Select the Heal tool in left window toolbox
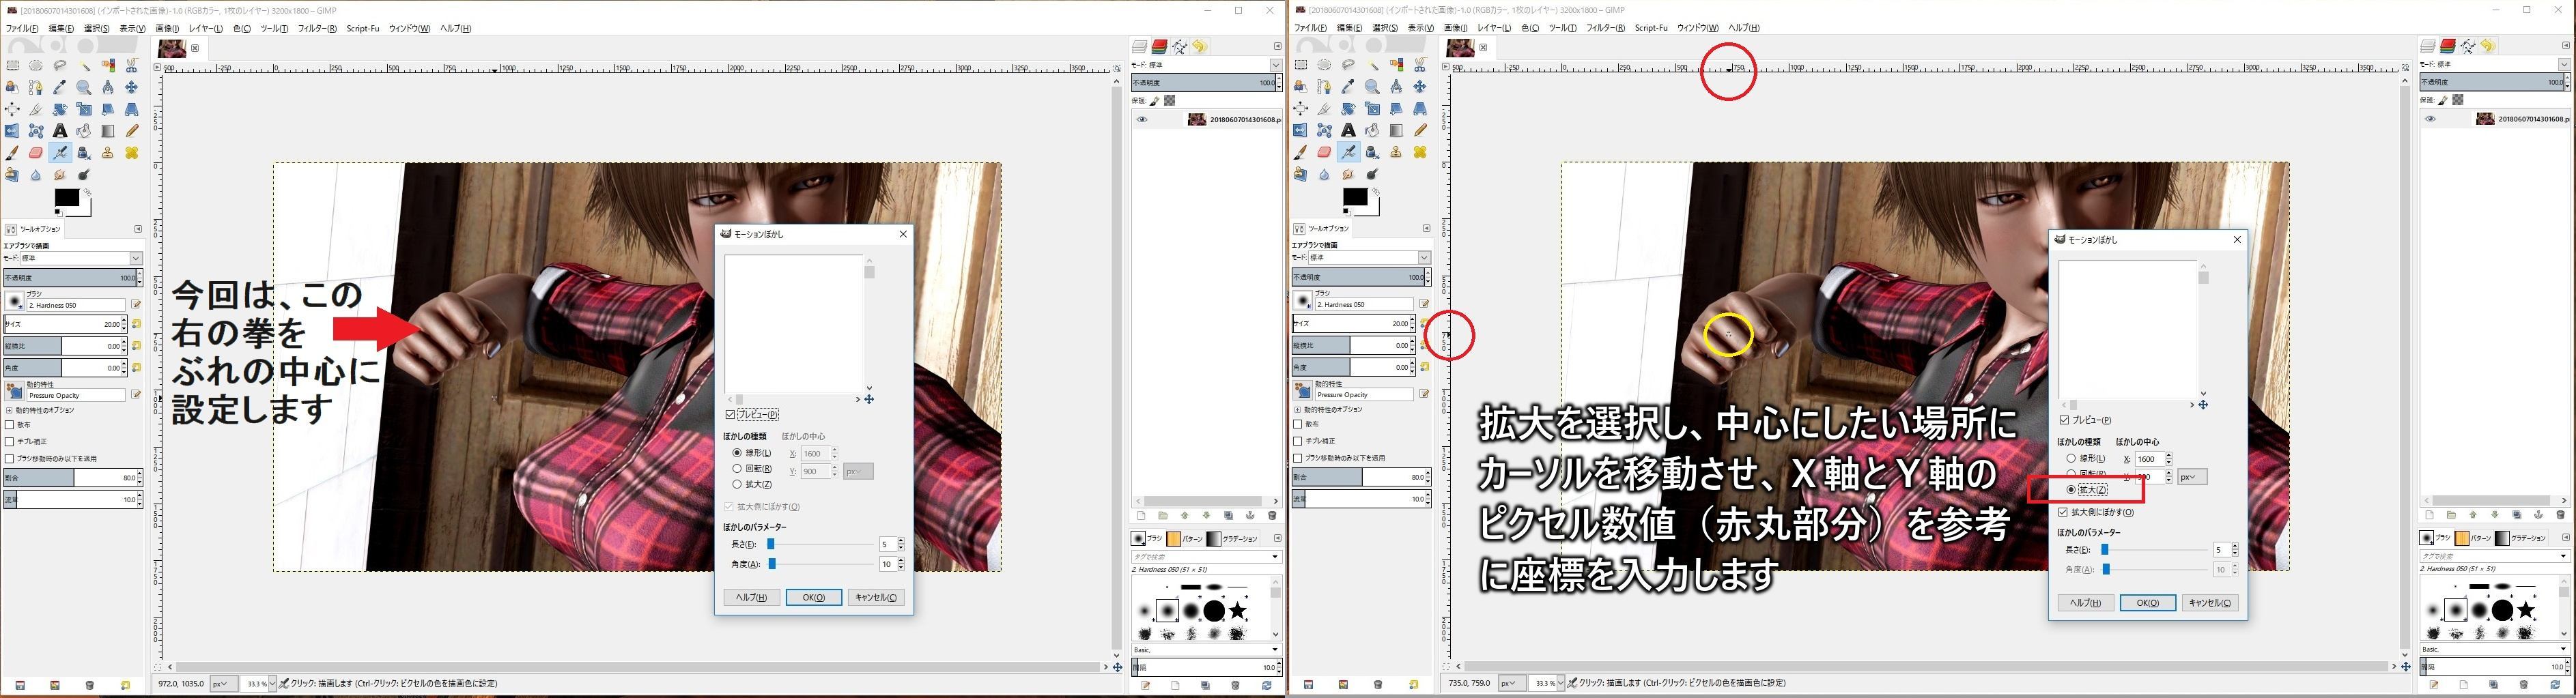 (132, 153)
